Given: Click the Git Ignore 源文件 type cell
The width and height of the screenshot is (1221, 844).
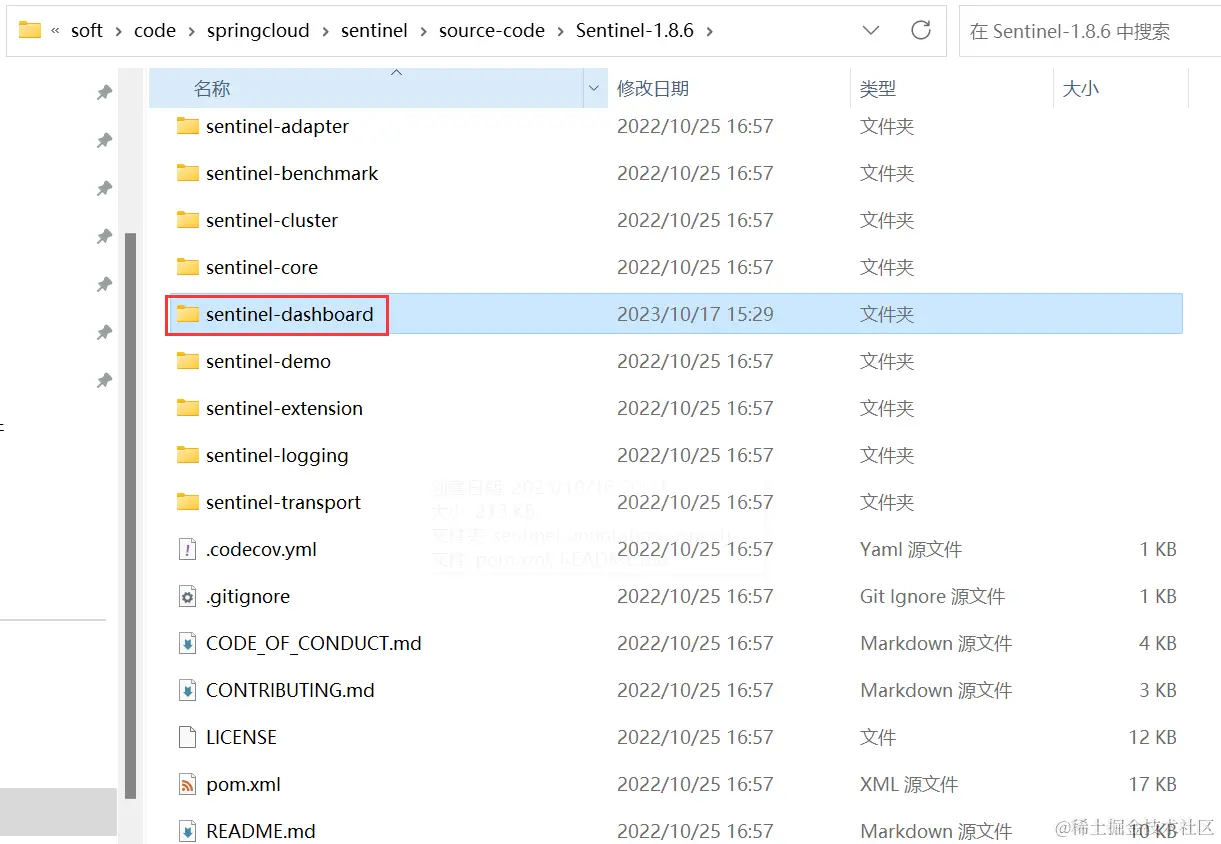Looking at the screenshot, I should point(932,596).
